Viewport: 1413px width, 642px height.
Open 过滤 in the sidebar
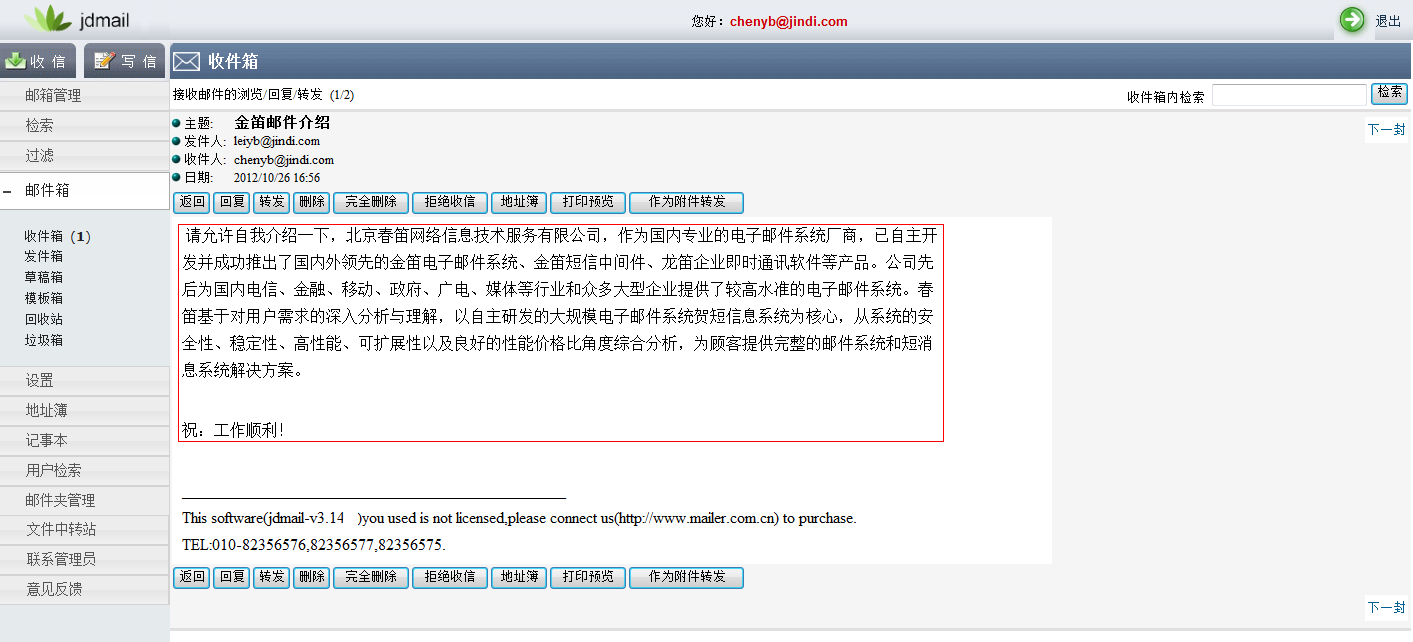click(x=84, y=156)
